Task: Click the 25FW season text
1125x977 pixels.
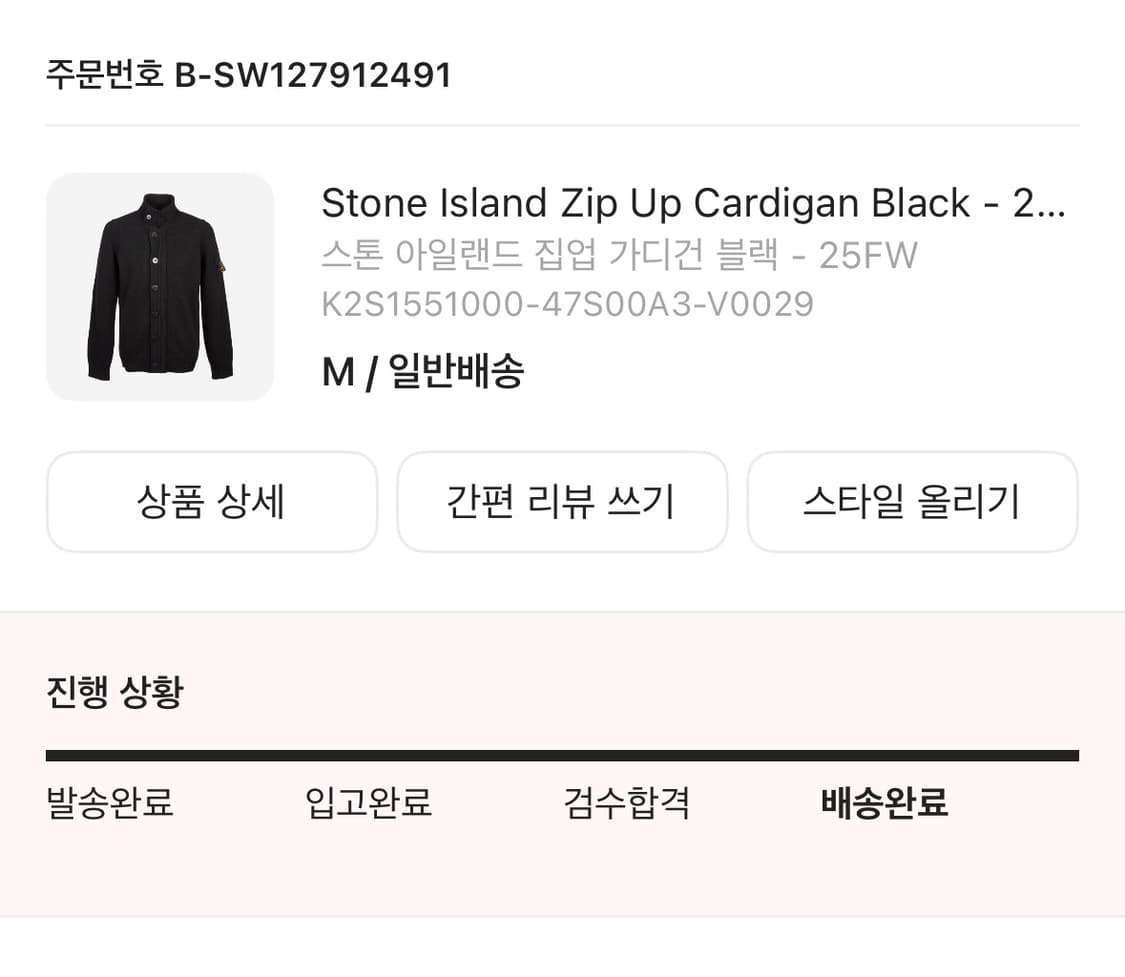Action: pyautogui.click(x=868, y=256)
